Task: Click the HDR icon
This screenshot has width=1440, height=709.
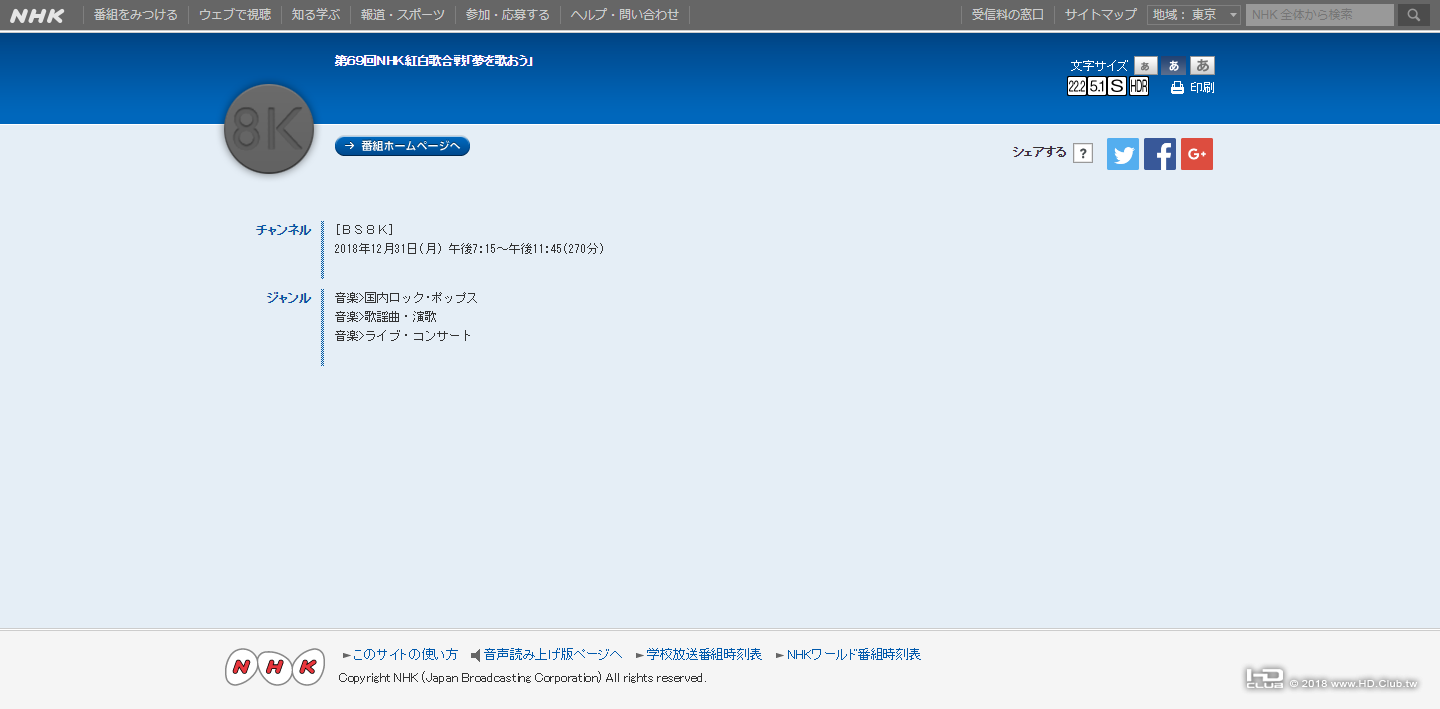Action: click(x=1139, y=87)
